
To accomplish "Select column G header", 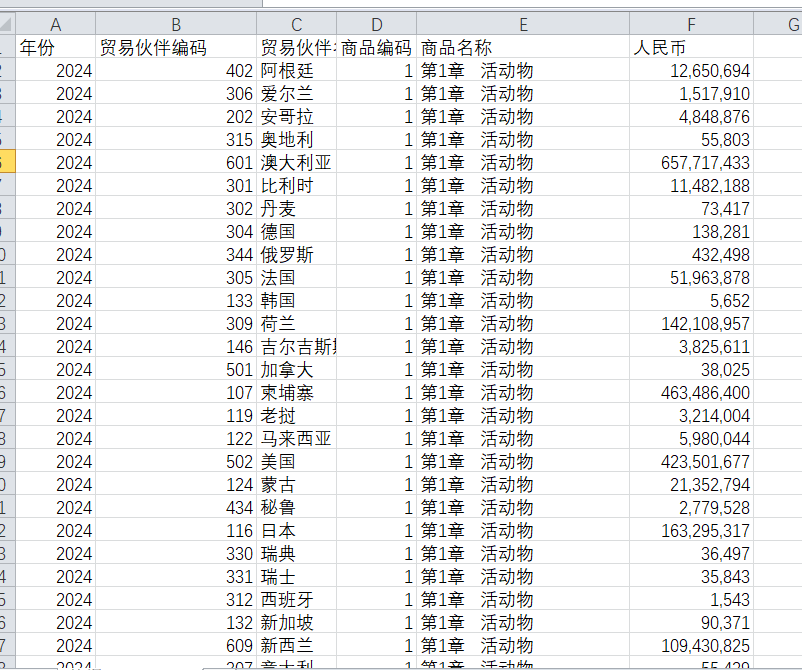I will pos(778,24).
